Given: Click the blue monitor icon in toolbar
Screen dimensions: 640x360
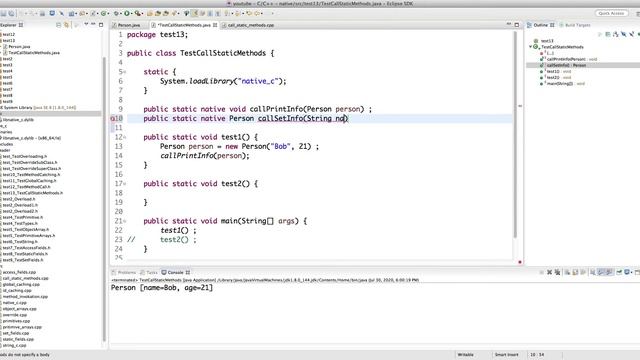Looking at the screenshot, I should (52, 13).
